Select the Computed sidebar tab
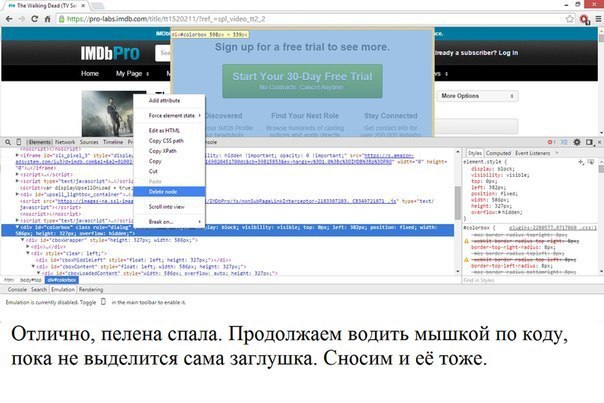Screen dimensions: 604x403 coord(498,153)
